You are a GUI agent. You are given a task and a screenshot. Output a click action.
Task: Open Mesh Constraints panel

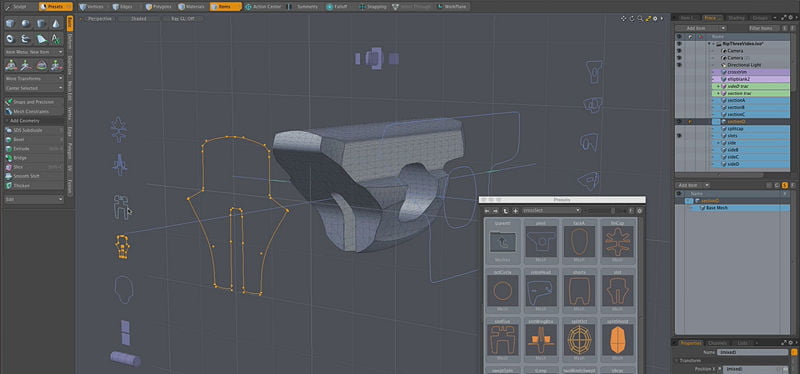tap(34, 111)
